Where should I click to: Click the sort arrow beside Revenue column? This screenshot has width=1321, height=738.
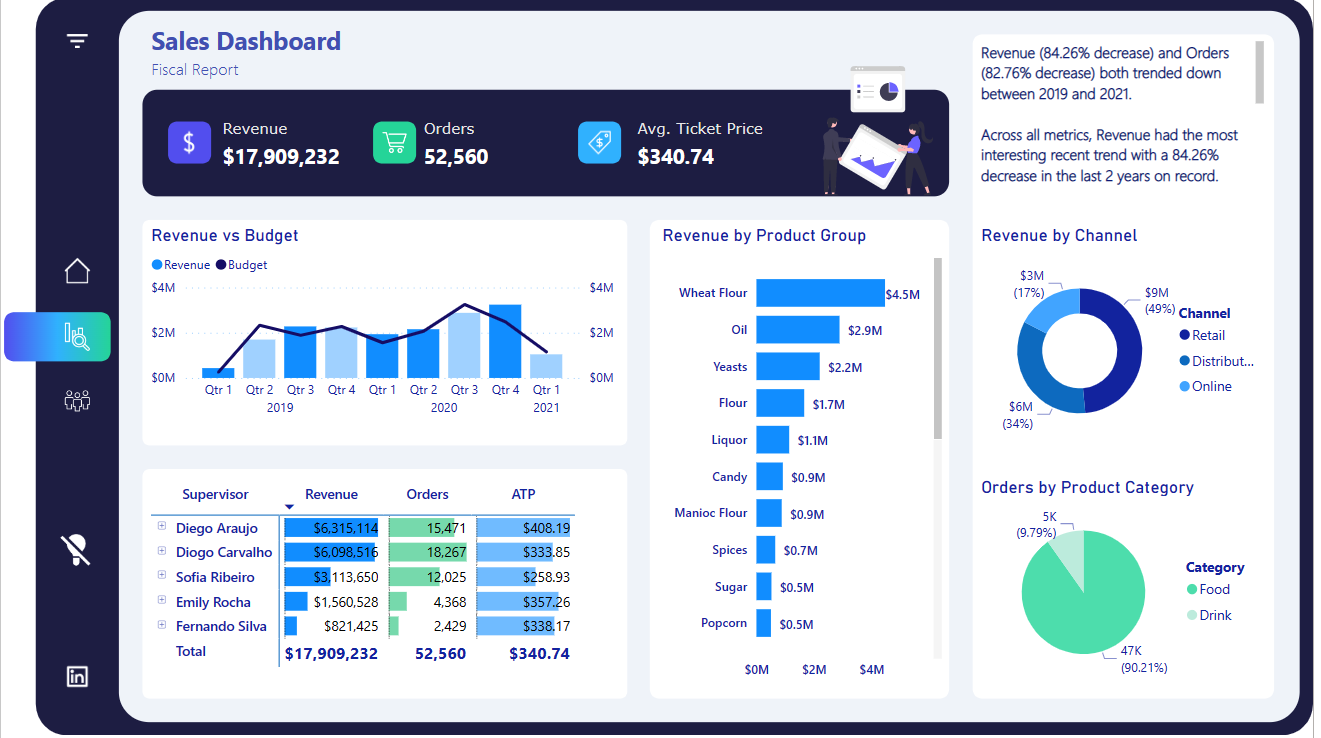289,507
